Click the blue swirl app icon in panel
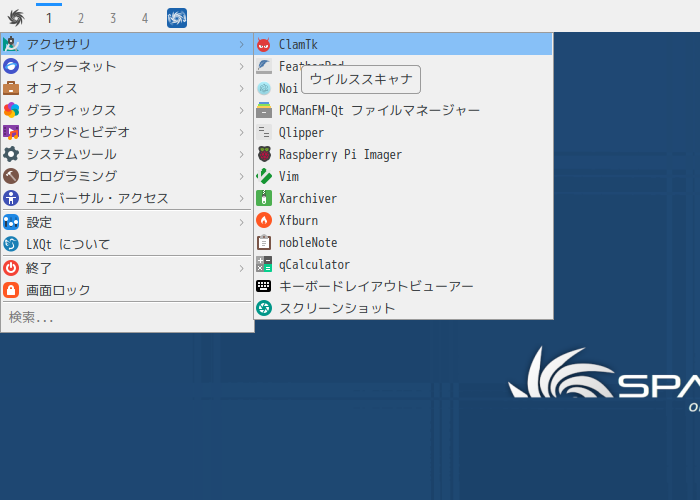Image resolution: width=700 pixels, height=500 pixels. (x=177, y=18)
